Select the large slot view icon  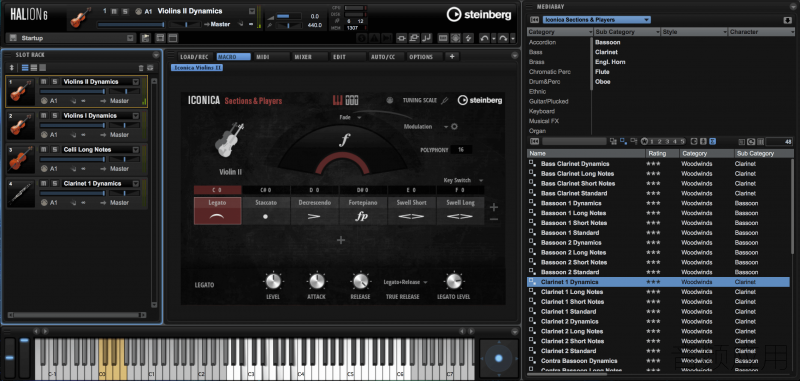[x=43, y=68]
